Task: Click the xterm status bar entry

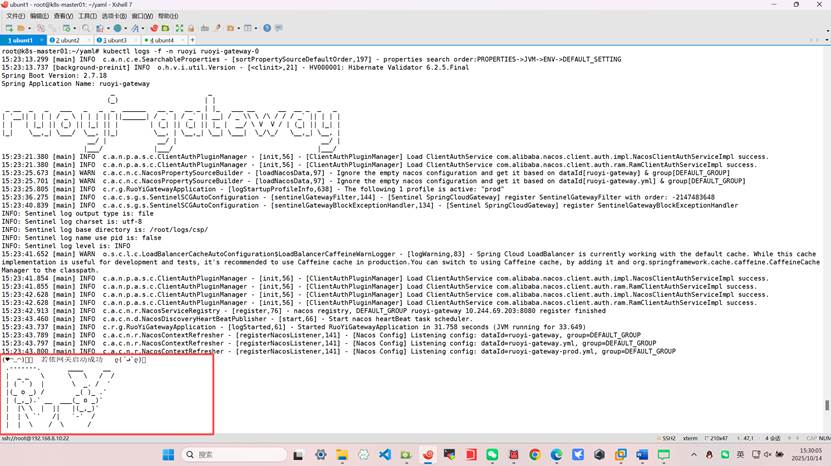Action: coord(690,438)
